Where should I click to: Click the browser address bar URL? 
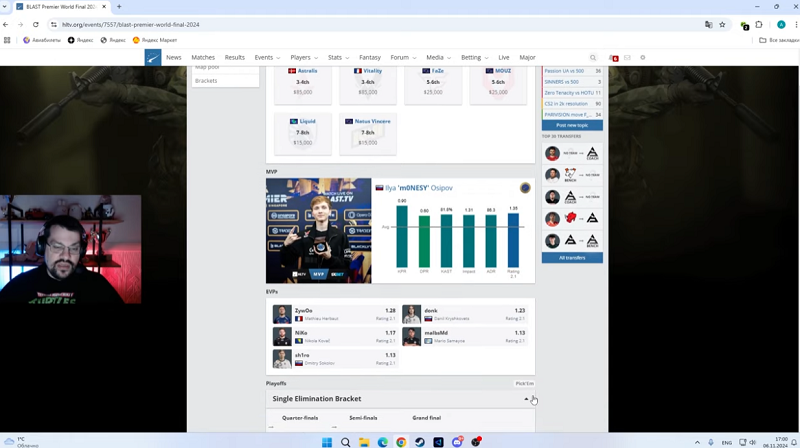(131, 24)
